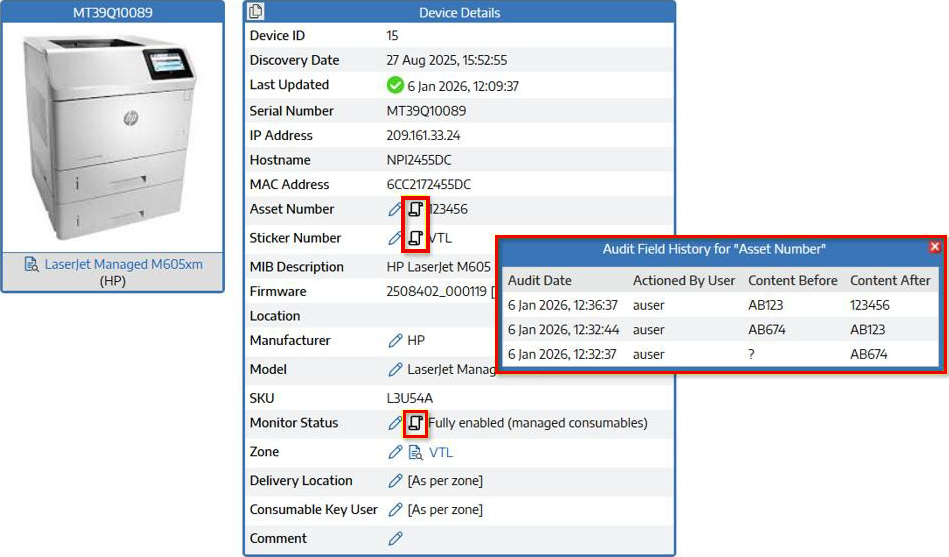Open audit history for Sticker Number
This screenshot has height=557, width=949.
415,238
